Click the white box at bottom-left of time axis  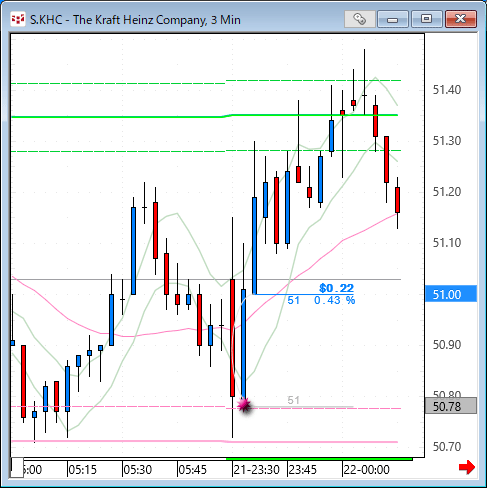pyautogui.click(x=17, y=468)
